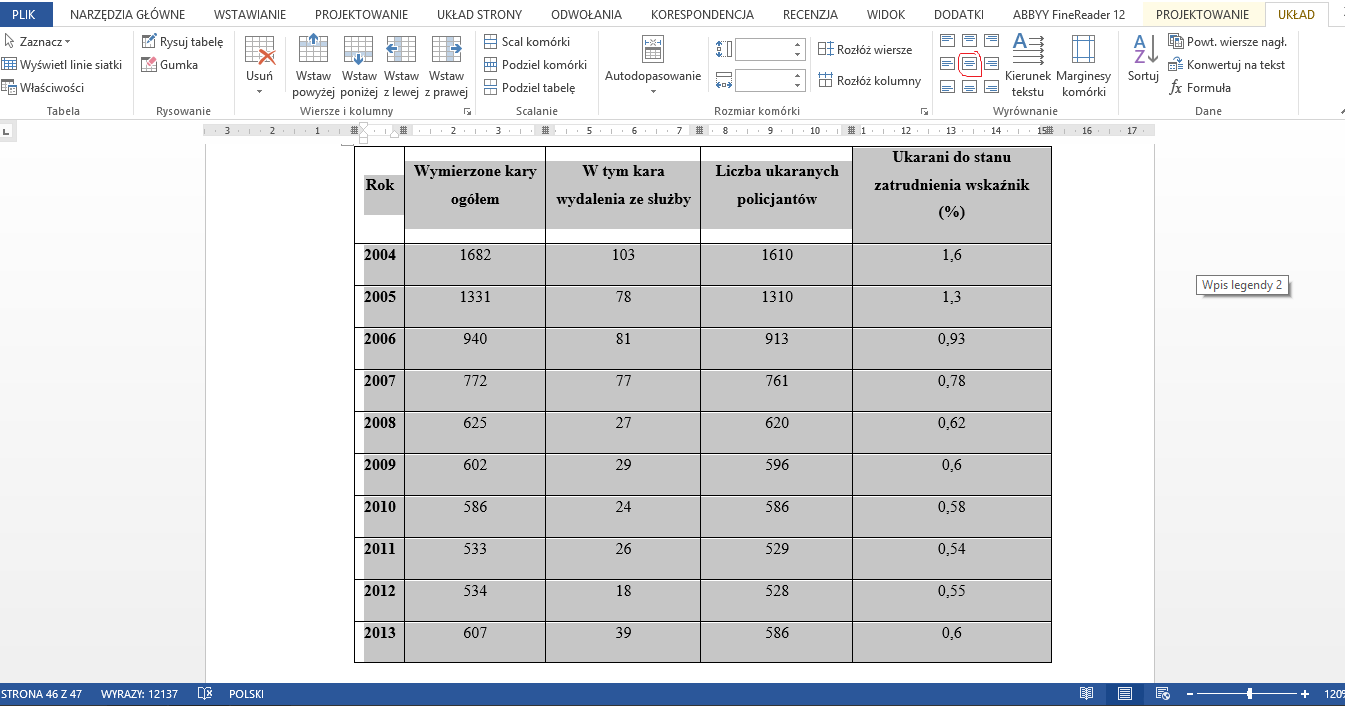1345x706 pixels.
Task: Click the zoom slider in status bar
Action: (x=1248, y=694)
